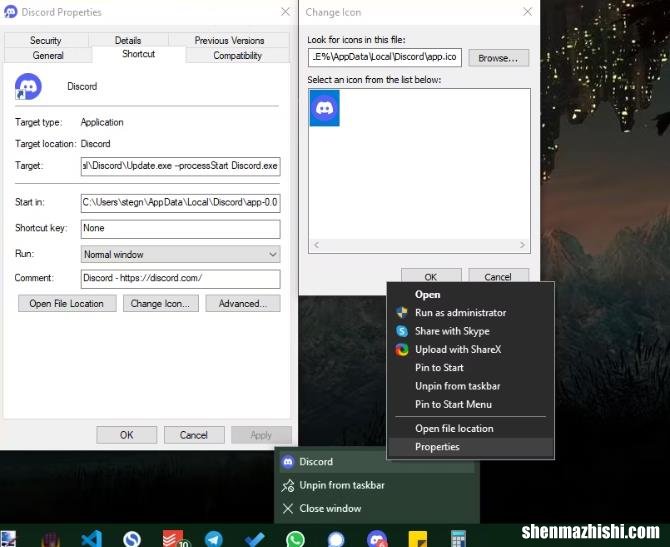Switch to the Security tab

[x=46, y=40]
